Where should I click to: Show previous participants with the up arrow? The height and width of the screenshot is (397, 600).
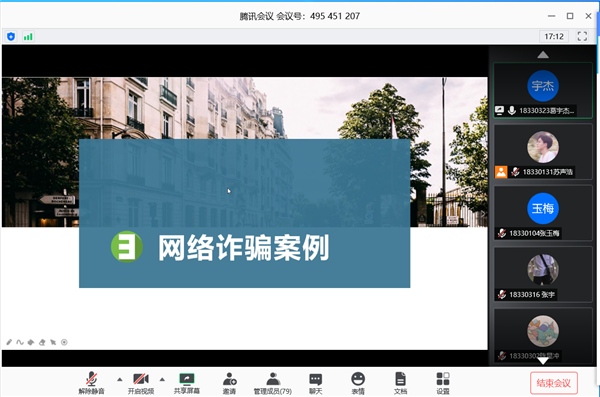point(543,55)
